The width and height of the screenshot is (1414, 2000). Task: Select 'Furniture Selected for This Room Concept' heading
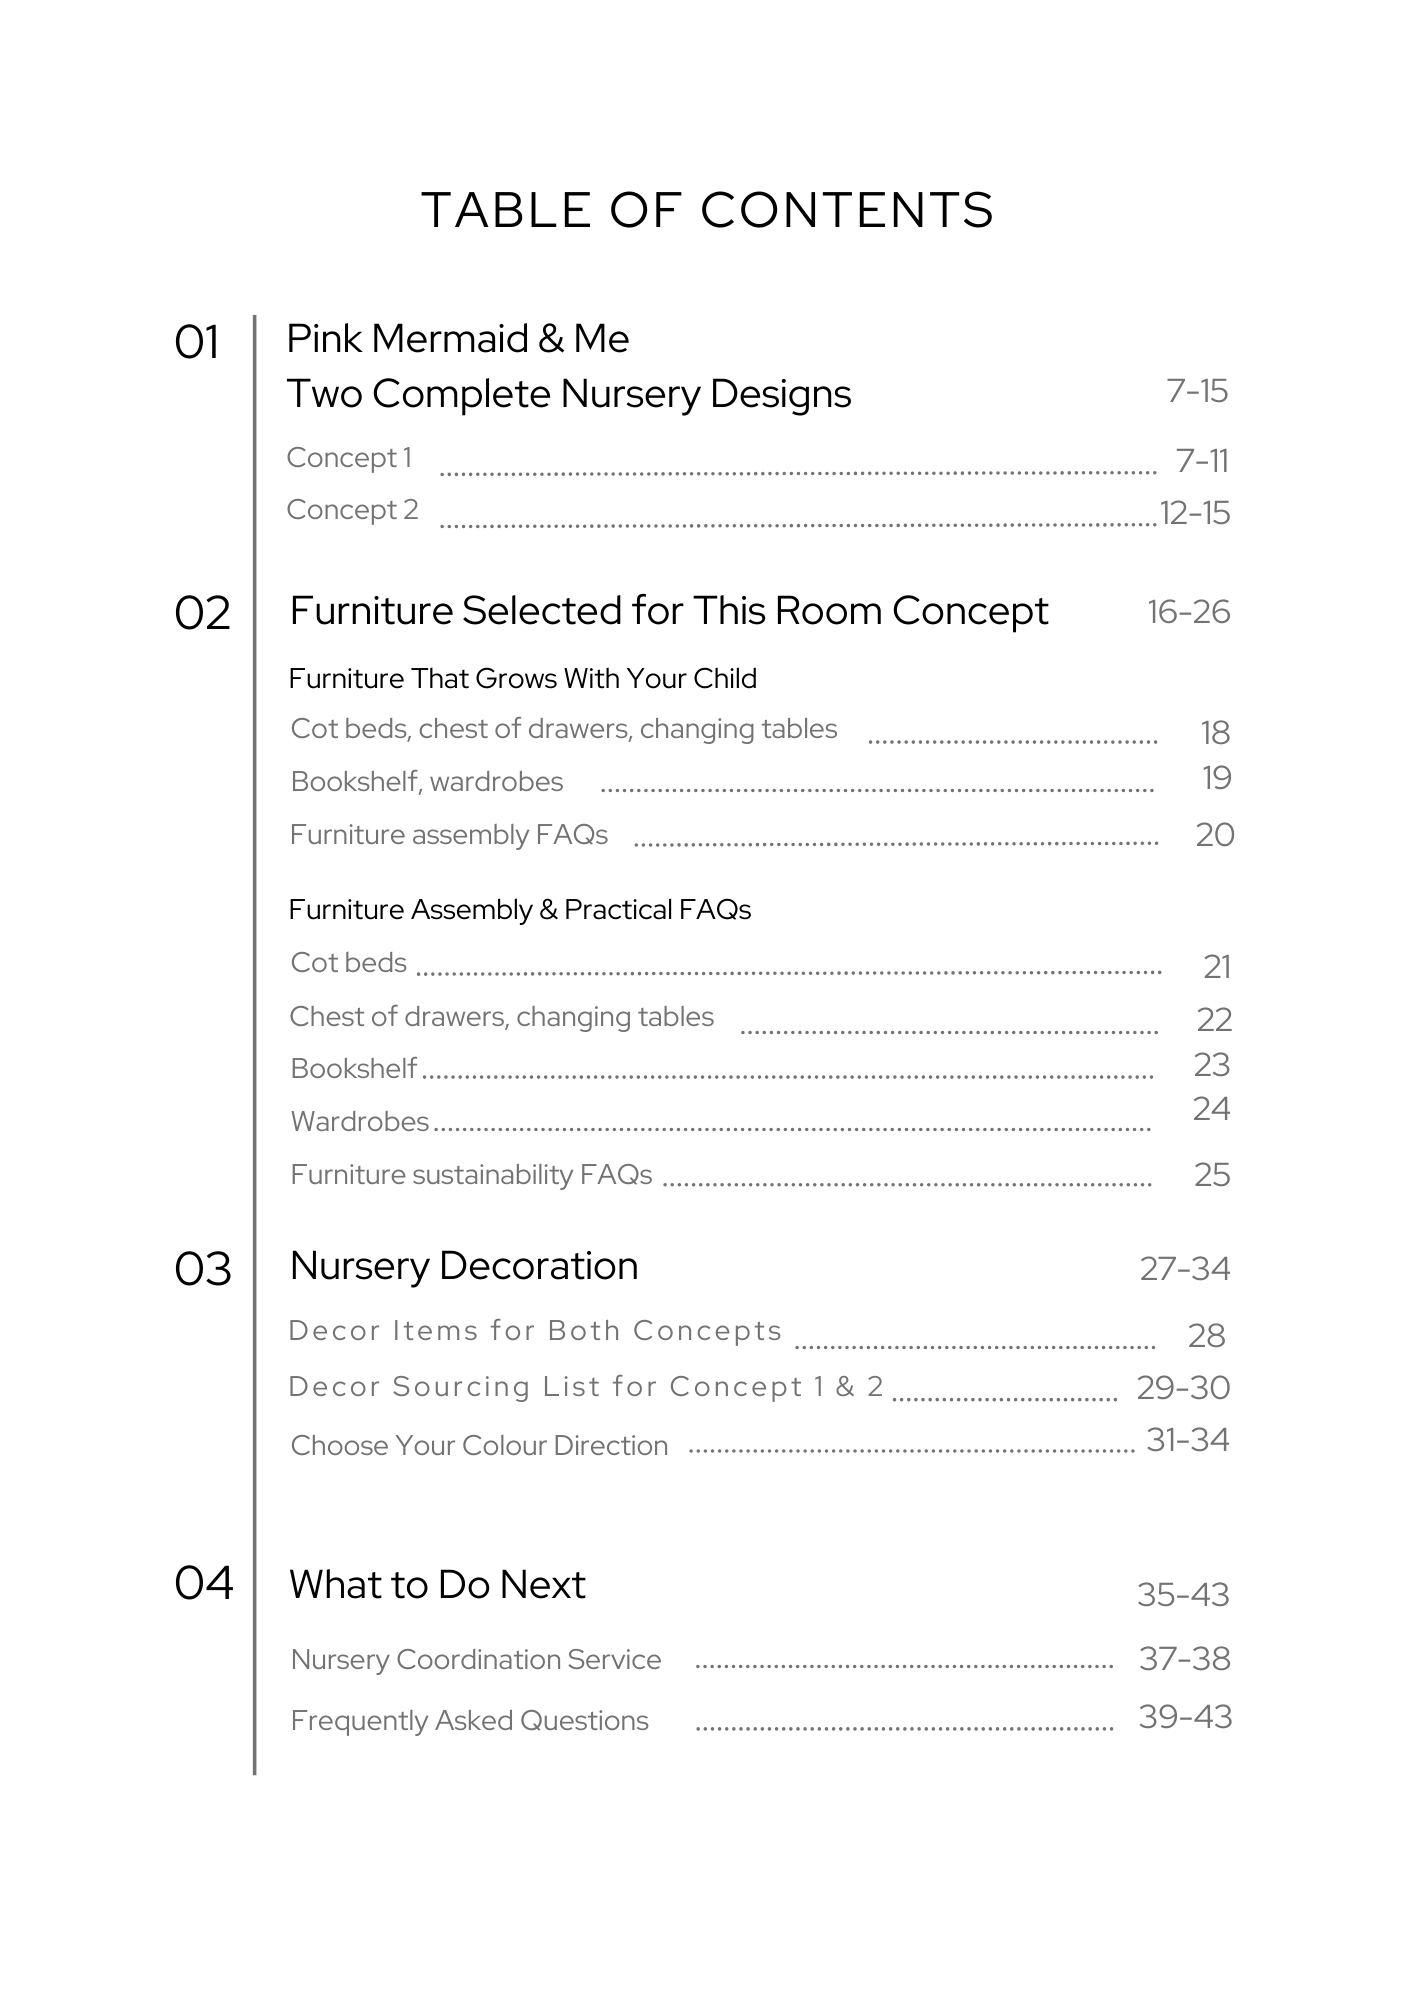668,611
